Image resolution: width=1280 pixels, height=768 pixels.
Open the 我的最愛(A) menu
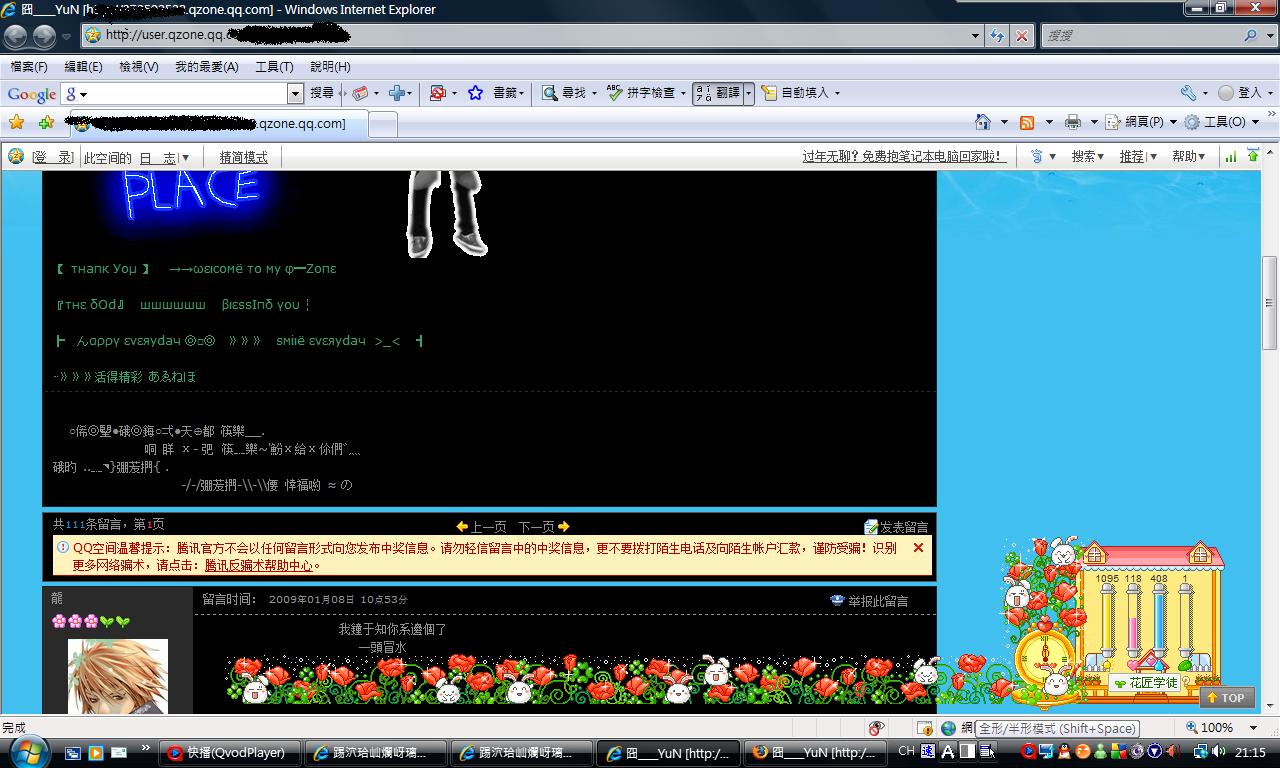coord(206,67)
